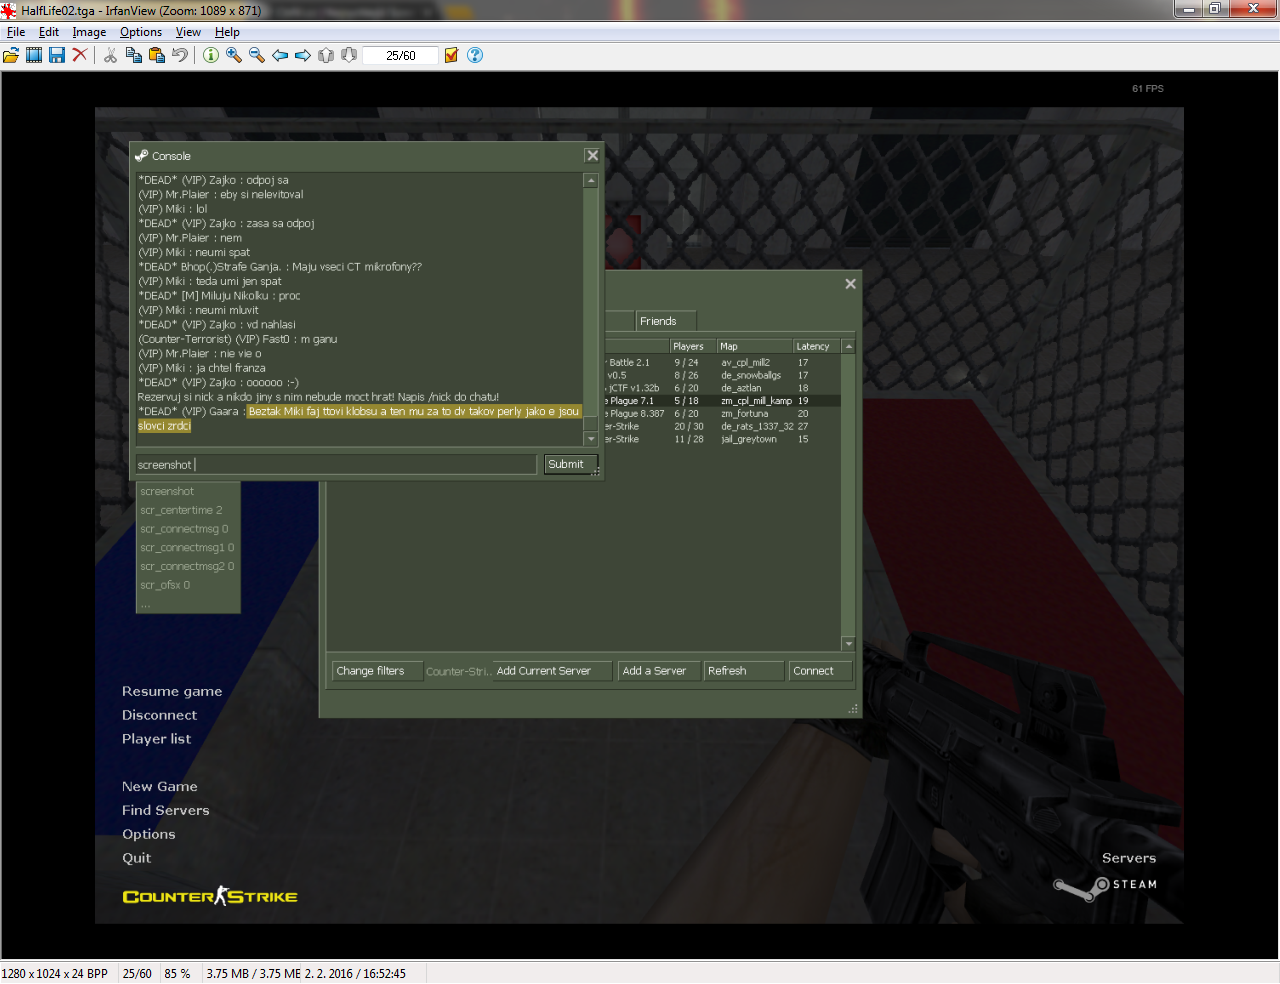The height and width of the screenshot is (984, 1280).
Task: Undo the last edit with the arrow icon
Action: click(x=180, y=55)
